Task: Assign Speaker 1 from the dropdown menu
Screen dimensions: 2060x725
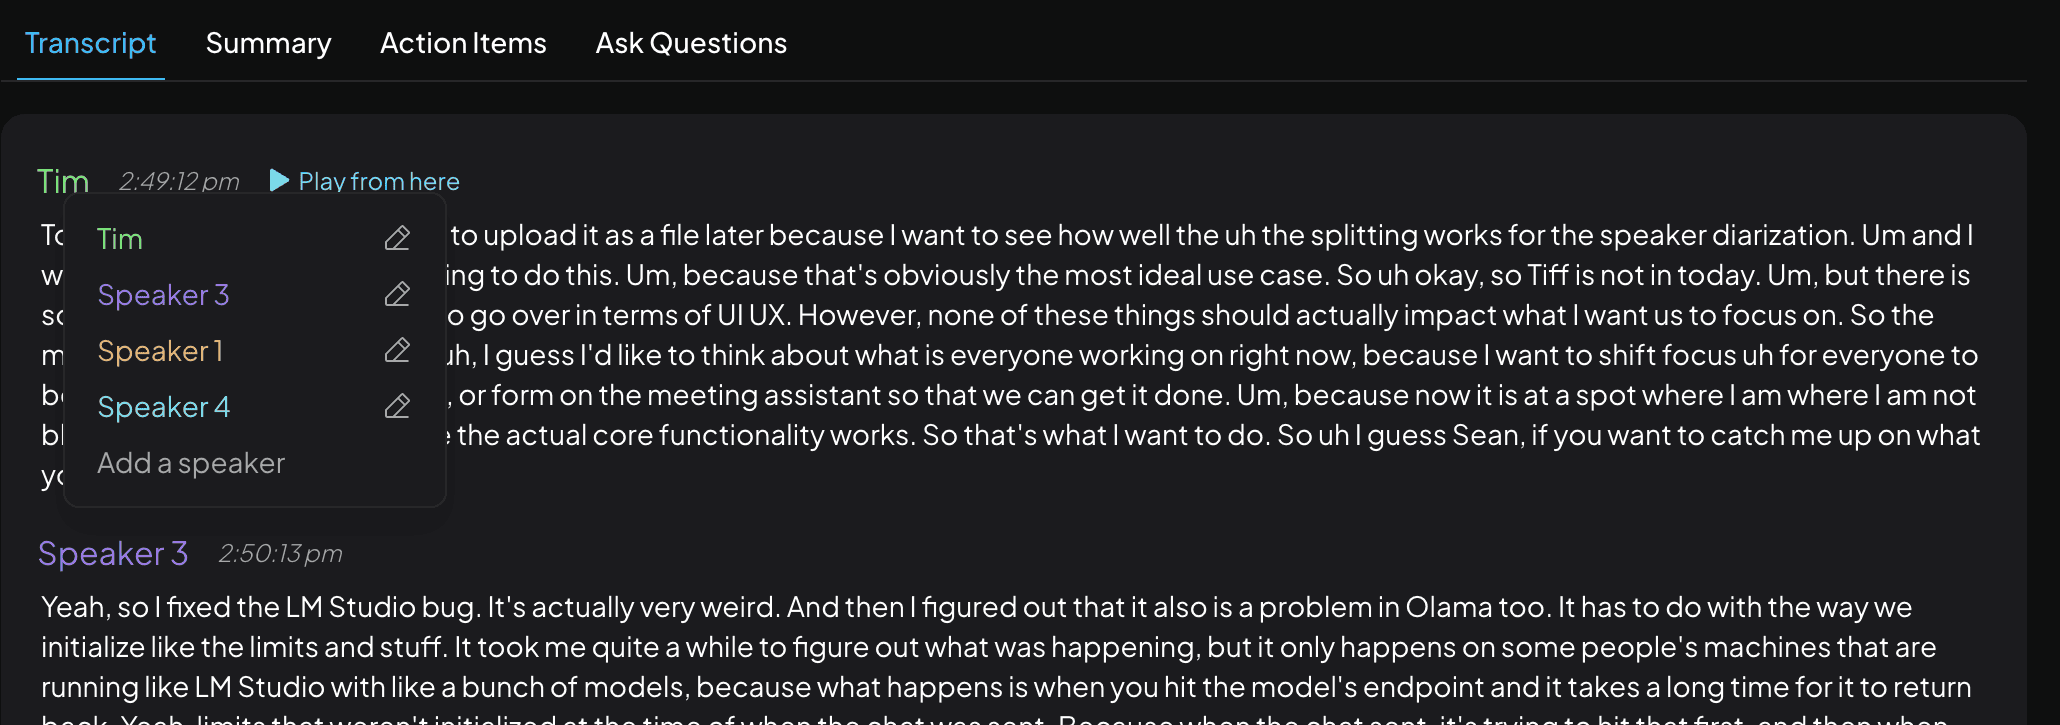Action: click(160, 351)
